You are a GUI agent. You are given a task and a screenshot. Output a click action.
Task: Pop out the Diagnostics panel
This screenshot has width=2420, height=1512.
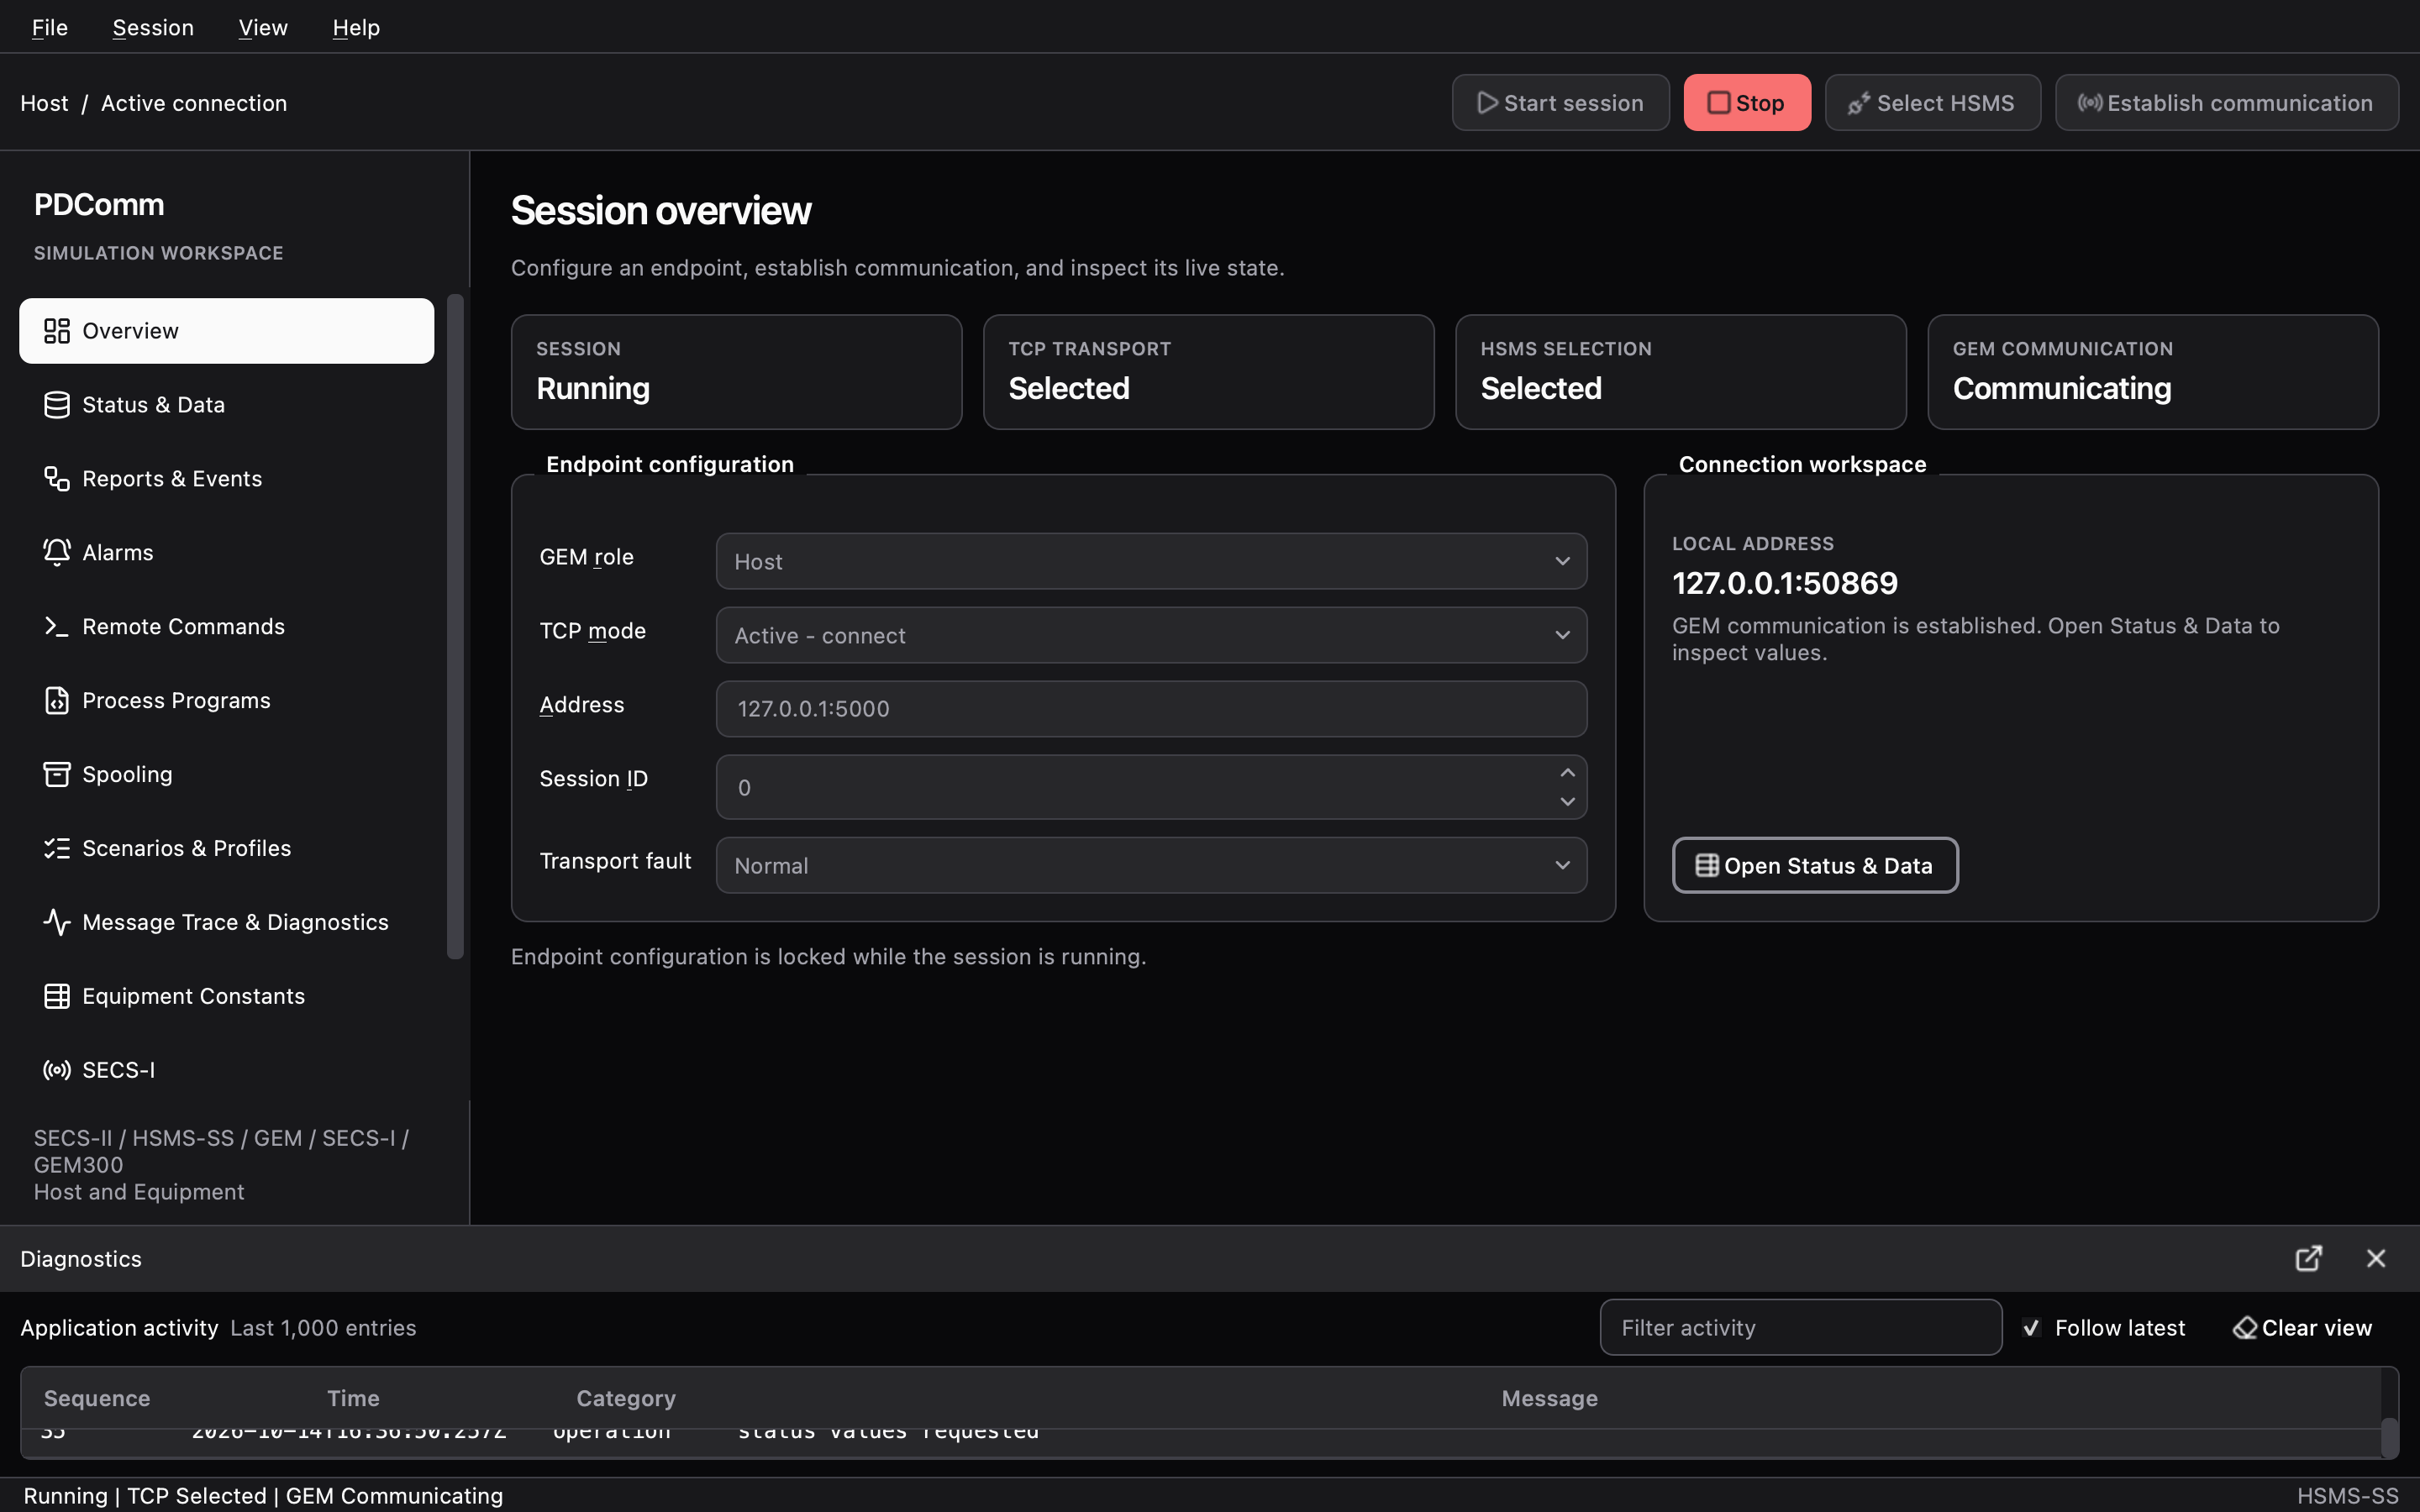click(x=2308, y=1259)
